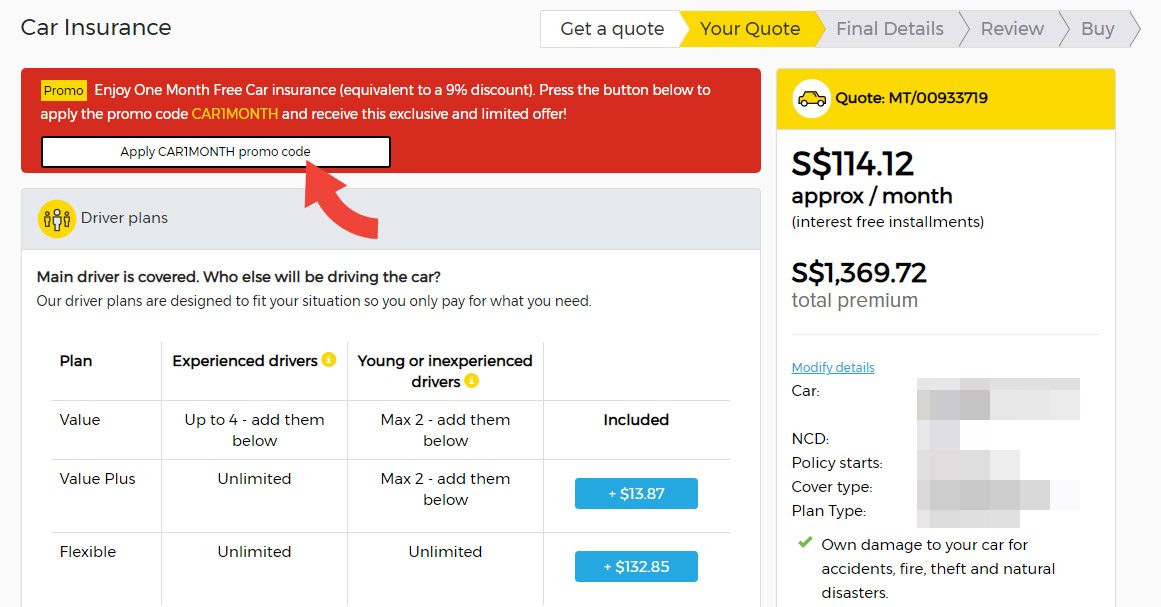Select the Value plan row
The height and width of the screenshot is (607, 1161).
(x=80, y=420)
